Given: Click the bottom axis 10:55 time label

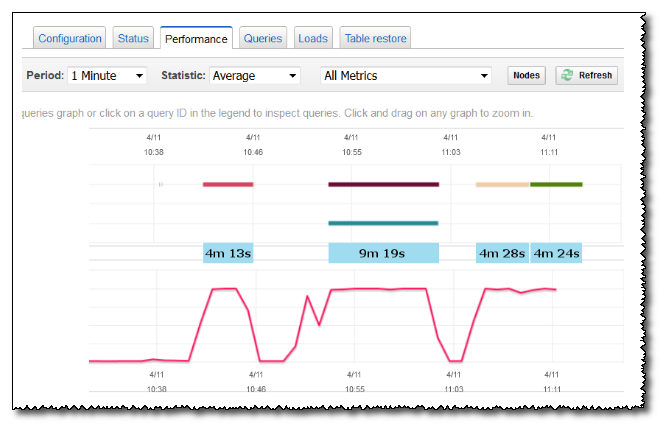Looking at the screenshot, I should tap(355, 389).
